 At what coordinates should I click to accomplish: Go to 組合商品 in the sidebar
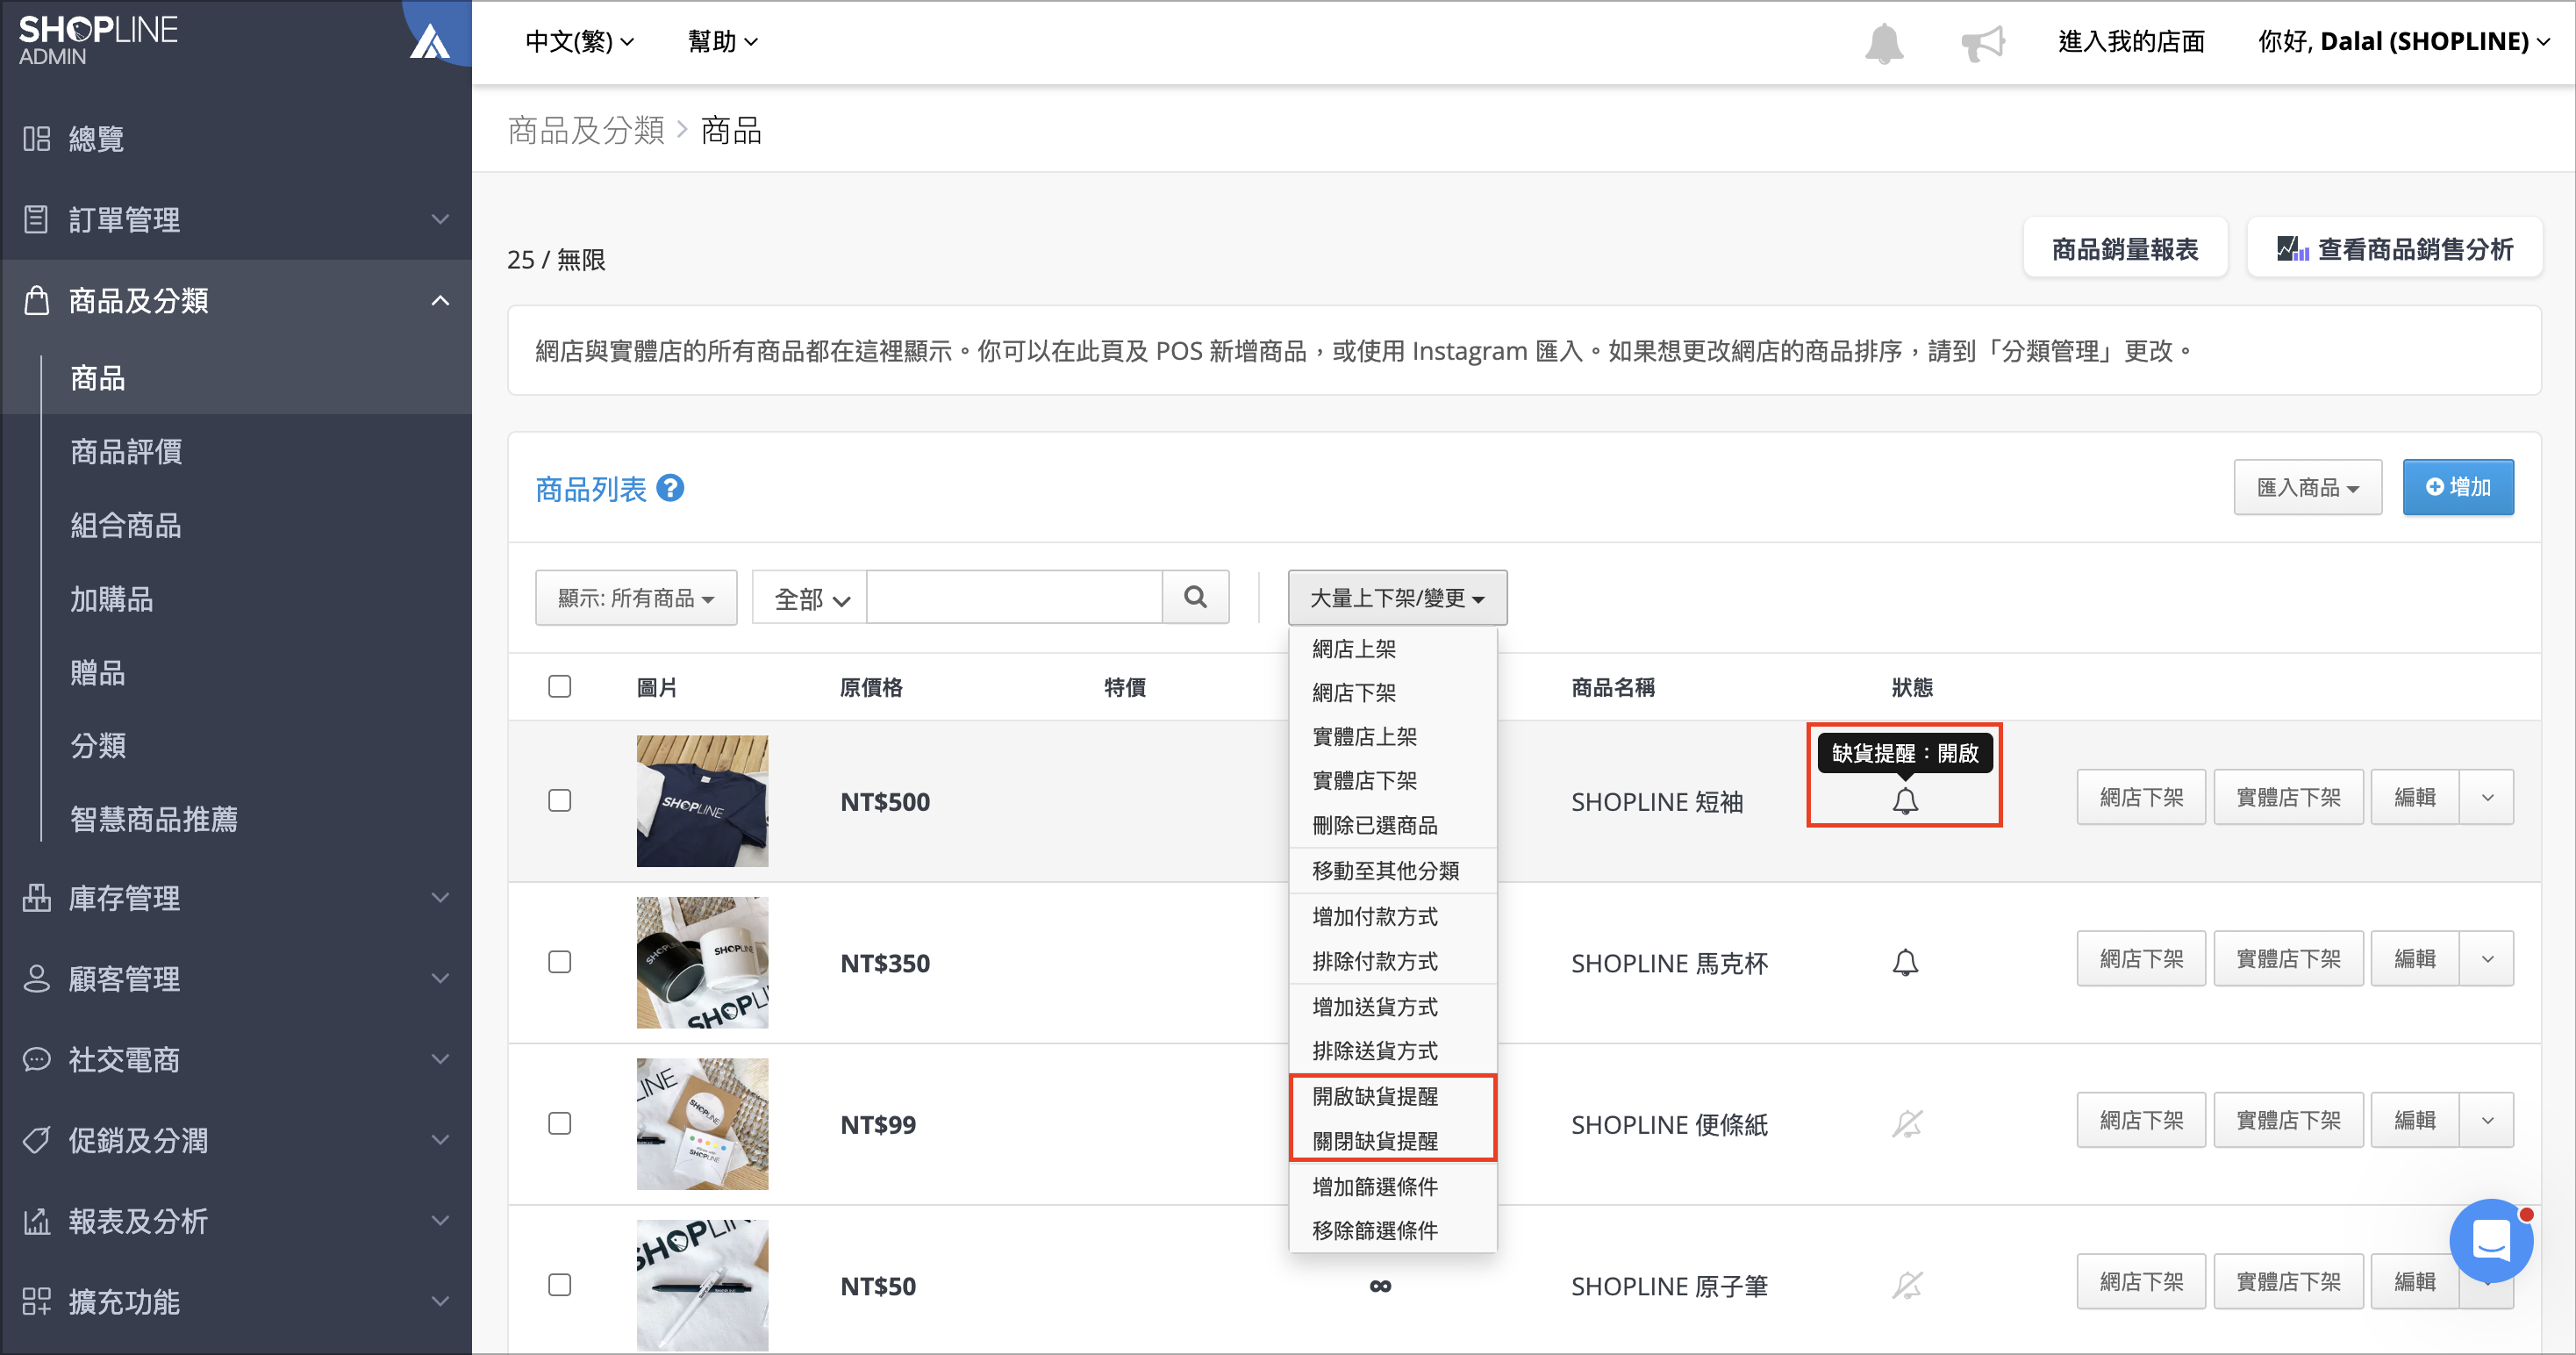tap(126, 525)
